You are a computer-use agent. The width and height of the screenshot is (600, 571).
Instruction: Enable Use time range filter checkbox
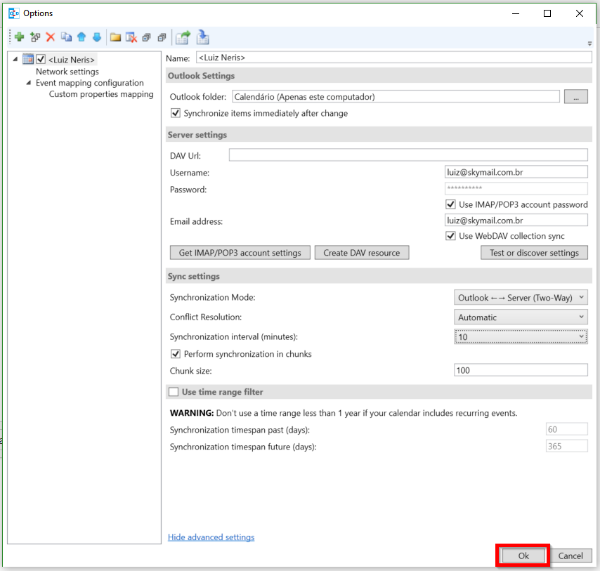point(173,392)
